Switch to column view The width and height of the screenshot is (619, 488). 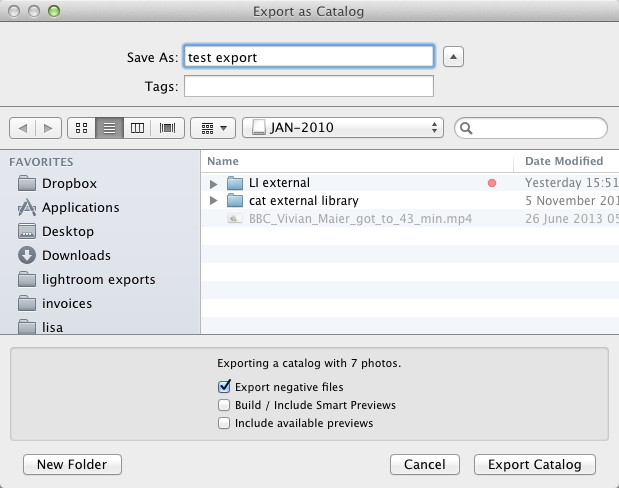click(x=137, y=128)
